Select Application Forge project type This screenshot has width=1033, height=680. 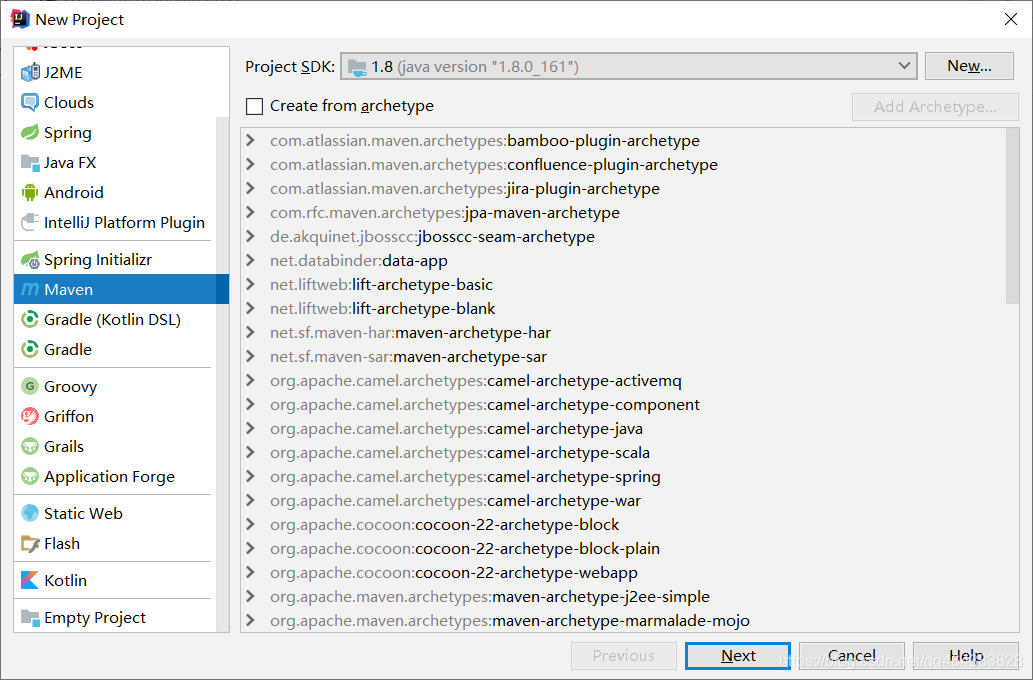tap(109, 477)
